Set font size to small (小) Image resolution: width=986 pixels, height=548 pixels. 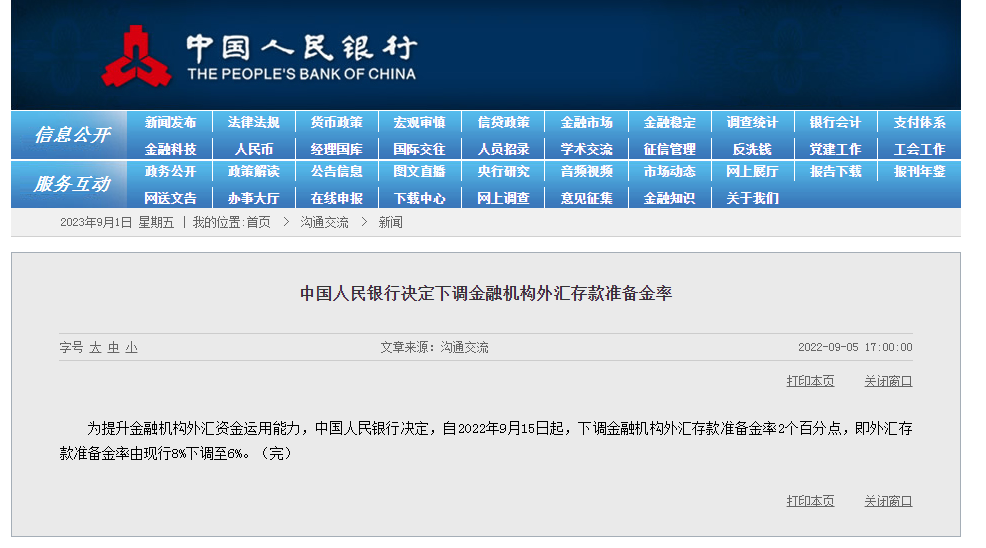click(x=132, y=347)
